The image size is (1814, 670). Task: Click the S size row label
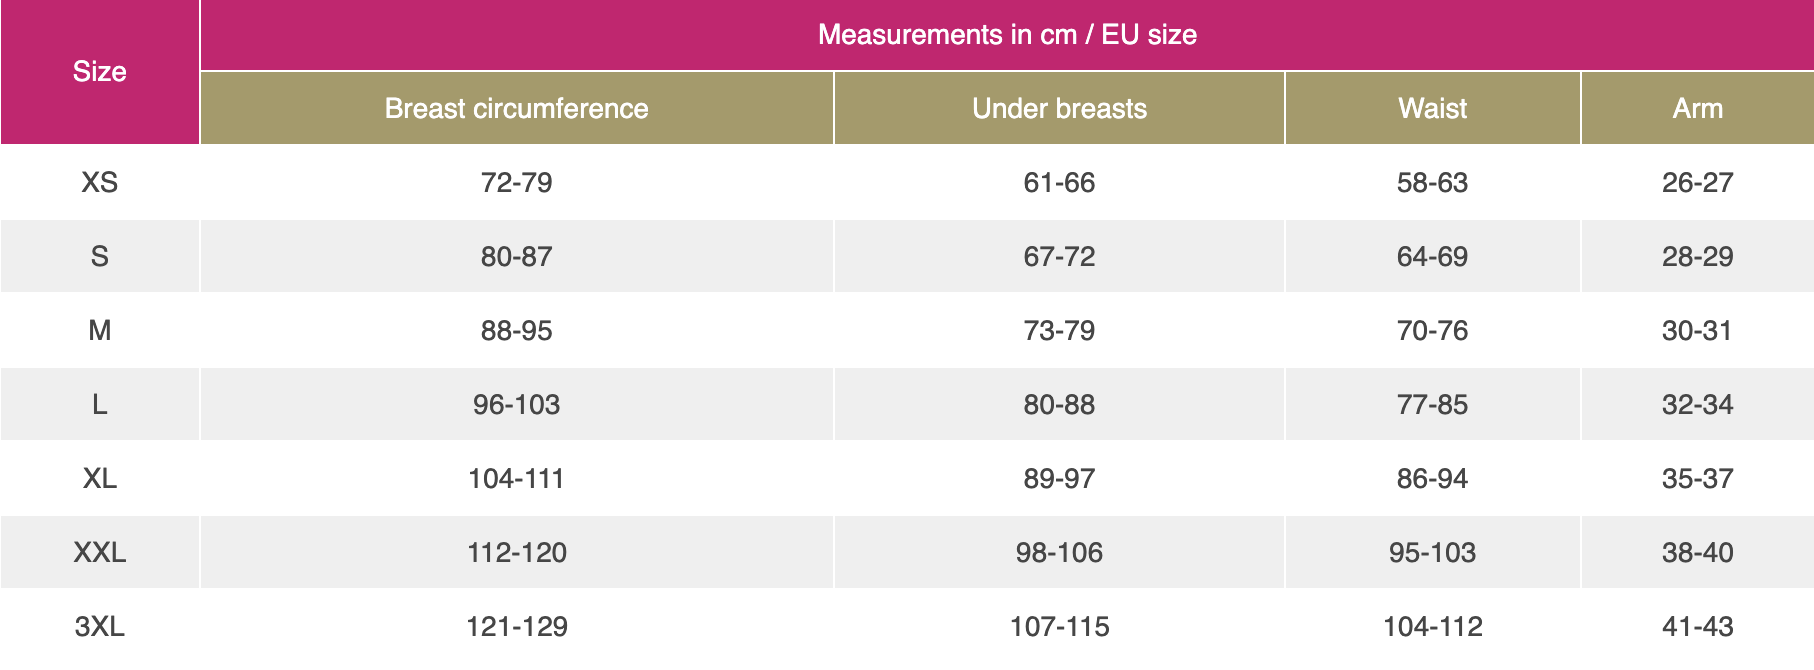(x=99, y=256)
